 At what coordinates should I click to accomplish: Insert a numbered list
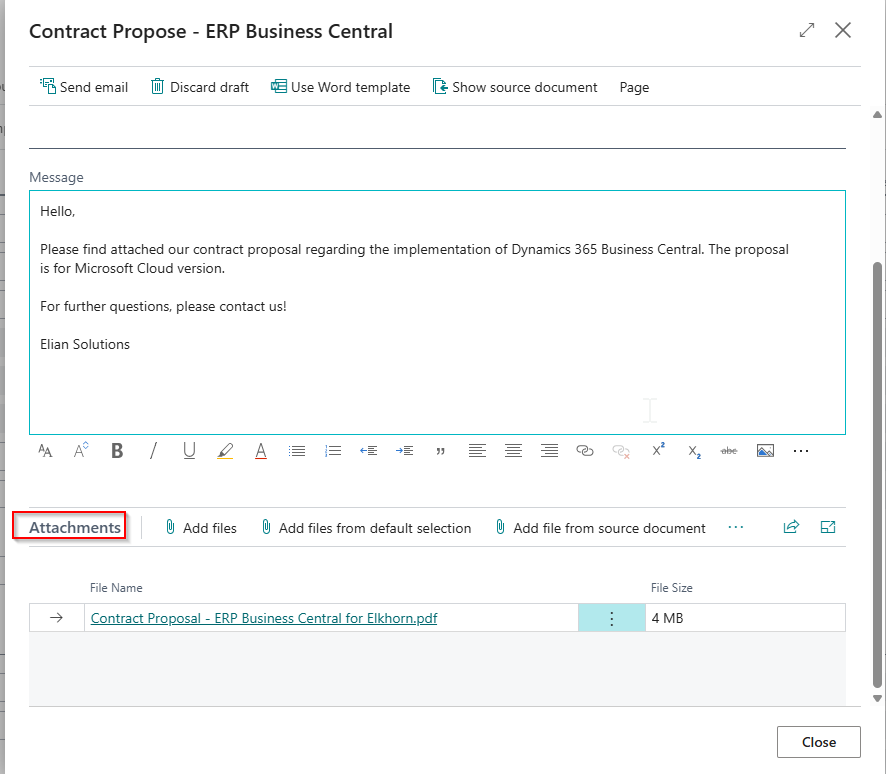[x=333, y=451]
